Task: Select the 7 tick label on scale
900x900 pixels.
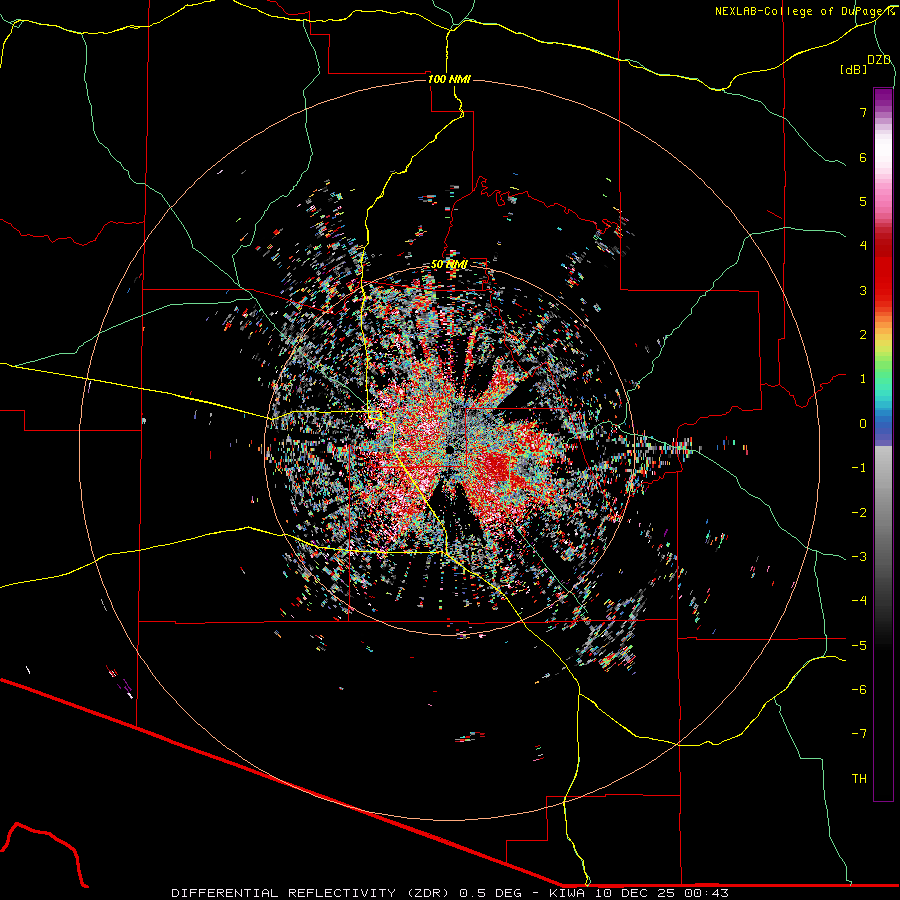Action: click(x=863, y=112)
